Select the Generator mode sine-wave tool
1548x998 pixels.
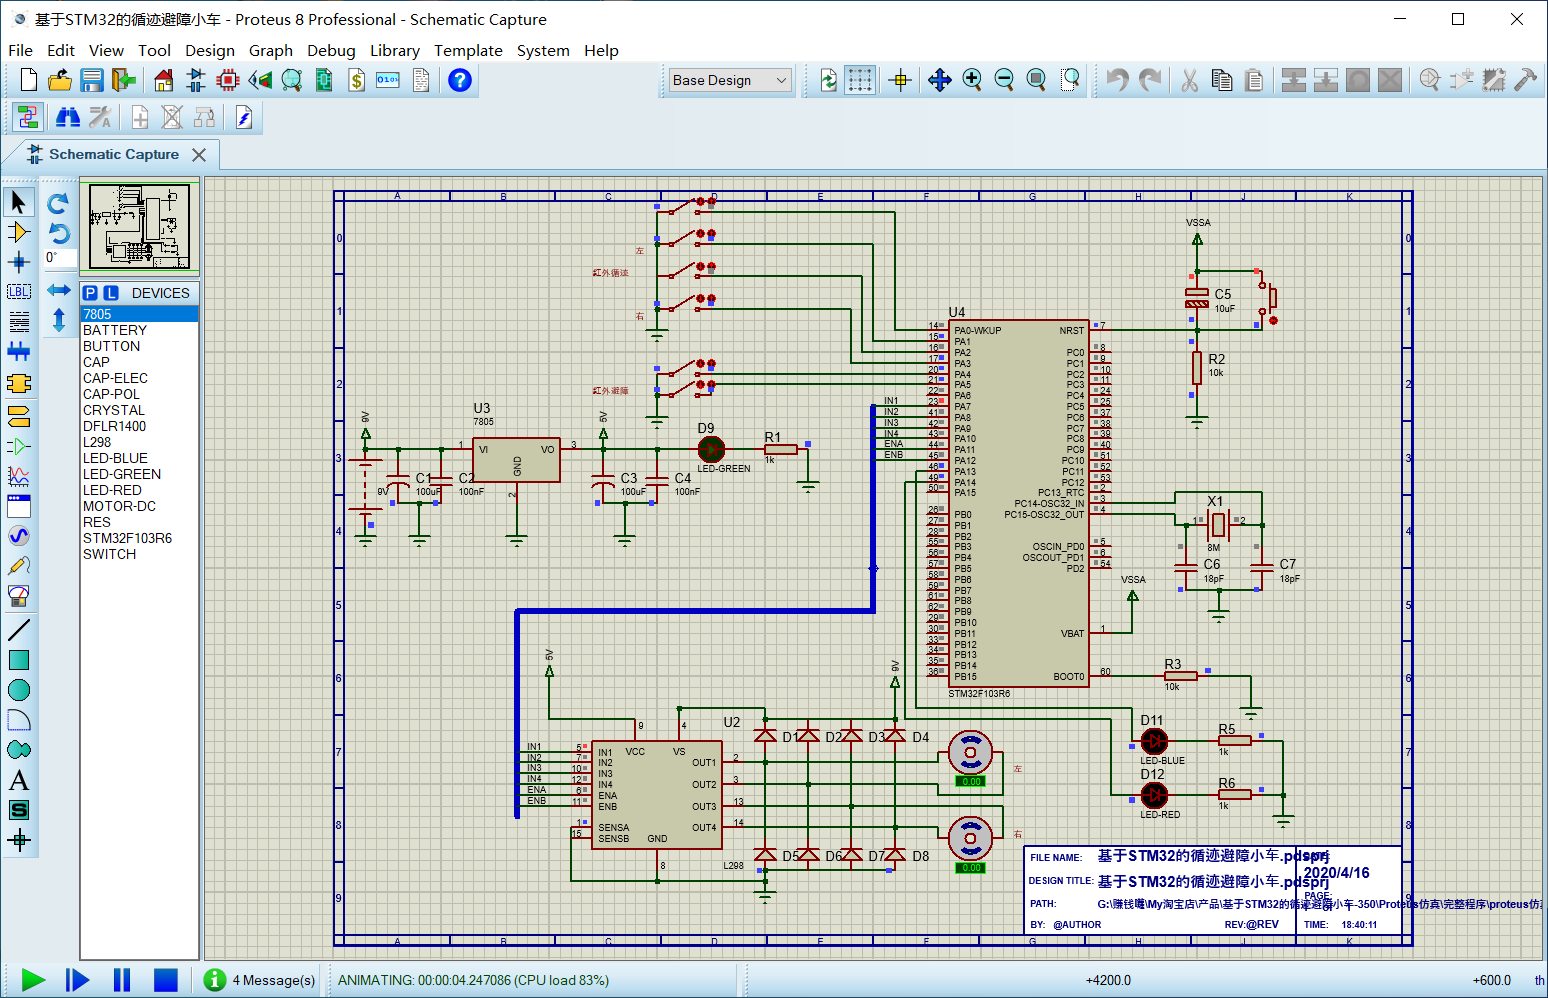tap(18, 536)
